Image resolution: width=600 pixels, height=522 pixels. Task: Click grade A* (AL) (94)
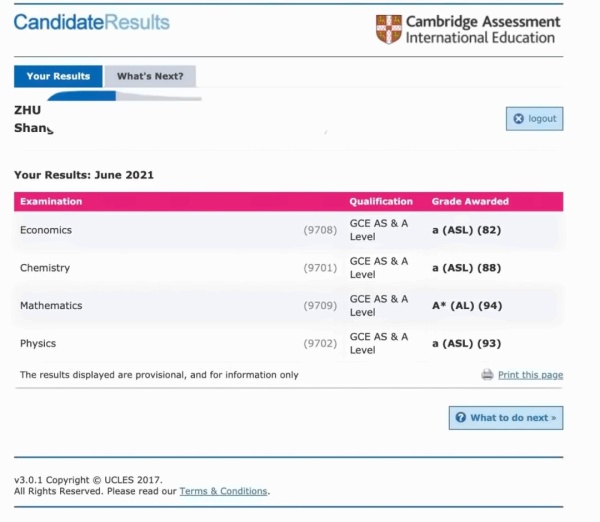click(467, 305)
